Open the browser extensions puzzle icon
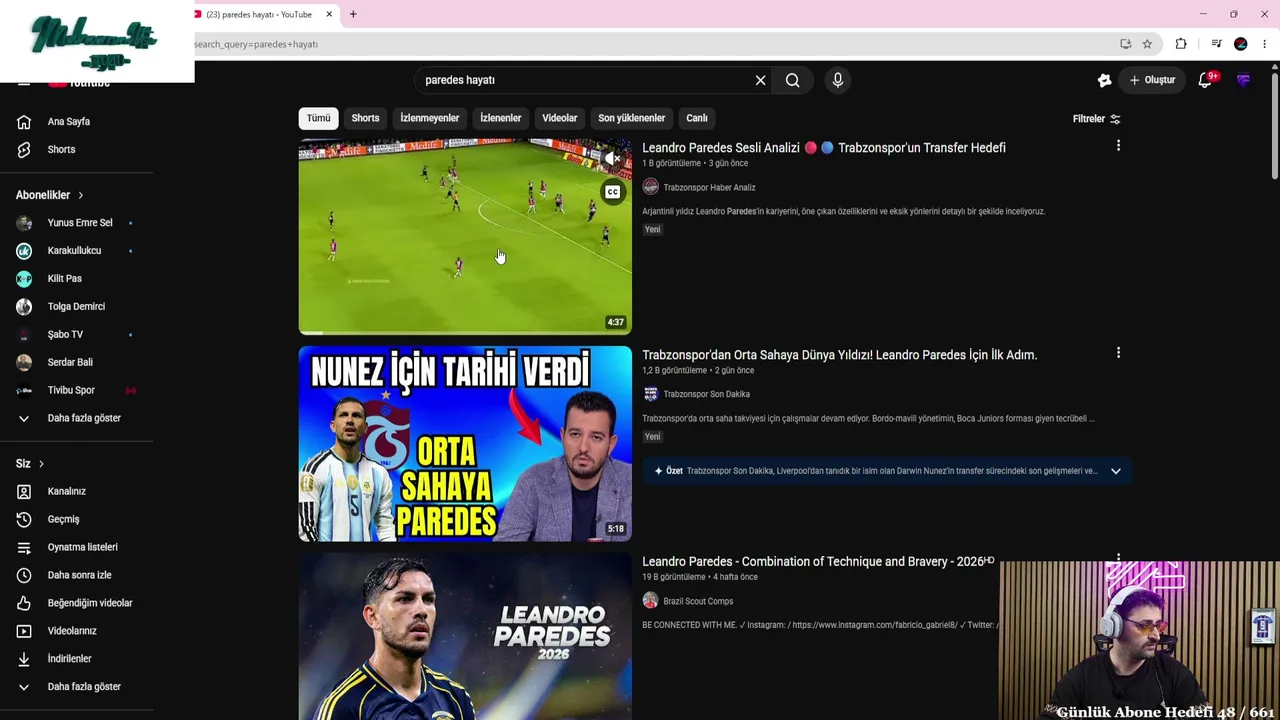 click(1181, 44)
